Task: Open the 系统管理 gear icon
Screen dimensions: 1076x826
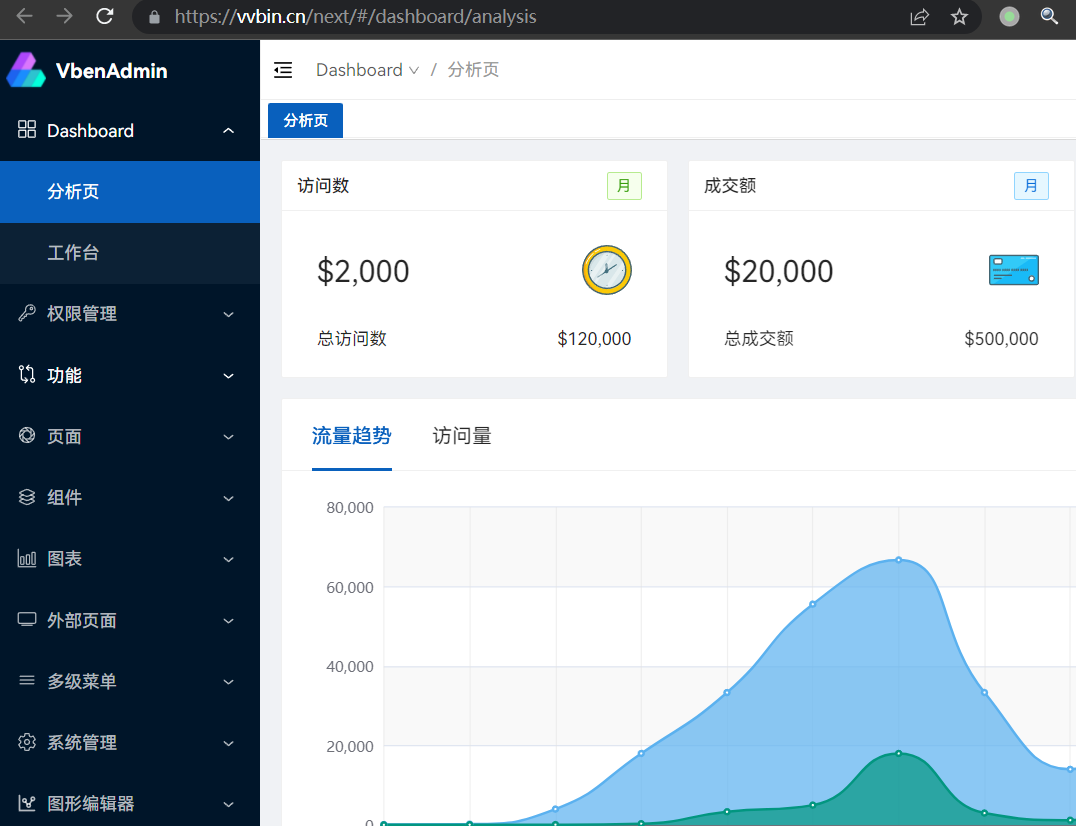Action: tap(25, 742)
